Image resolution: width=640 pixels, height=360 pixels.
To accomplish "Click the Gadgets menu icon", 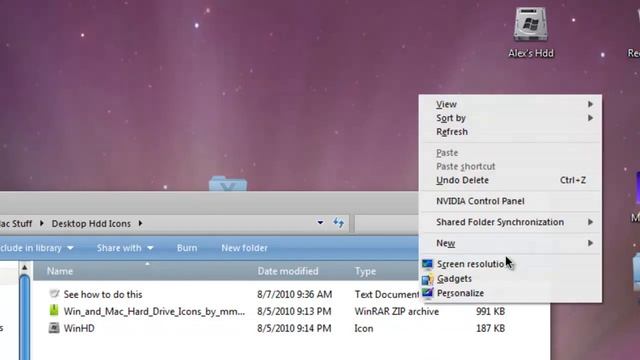I will click(x=427, y=279).
